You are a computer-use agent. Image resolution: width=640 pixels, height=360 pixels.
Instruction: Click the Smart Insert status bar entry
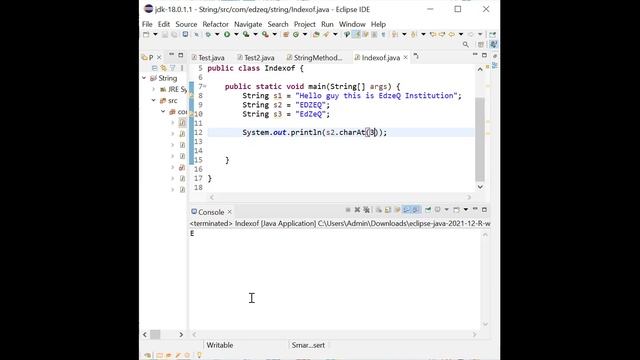tap(308, 345)
